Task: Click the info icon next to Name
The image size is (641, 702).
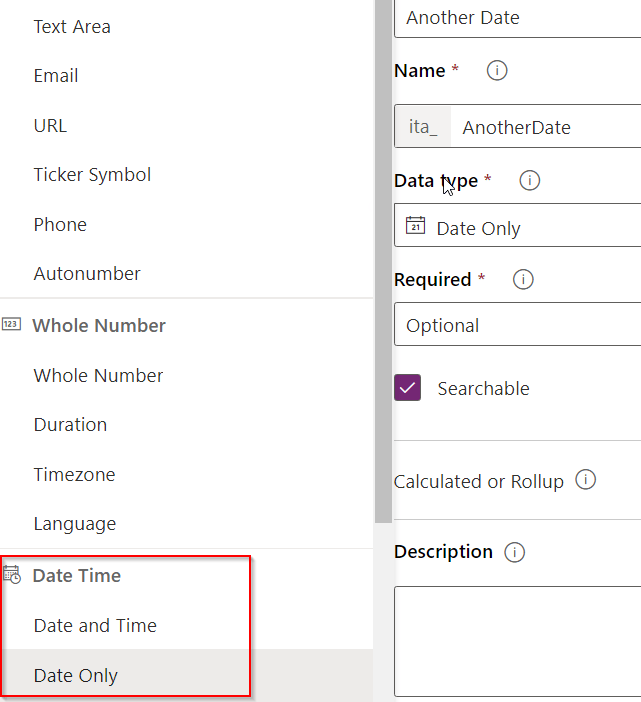Action: click(497, 71)
